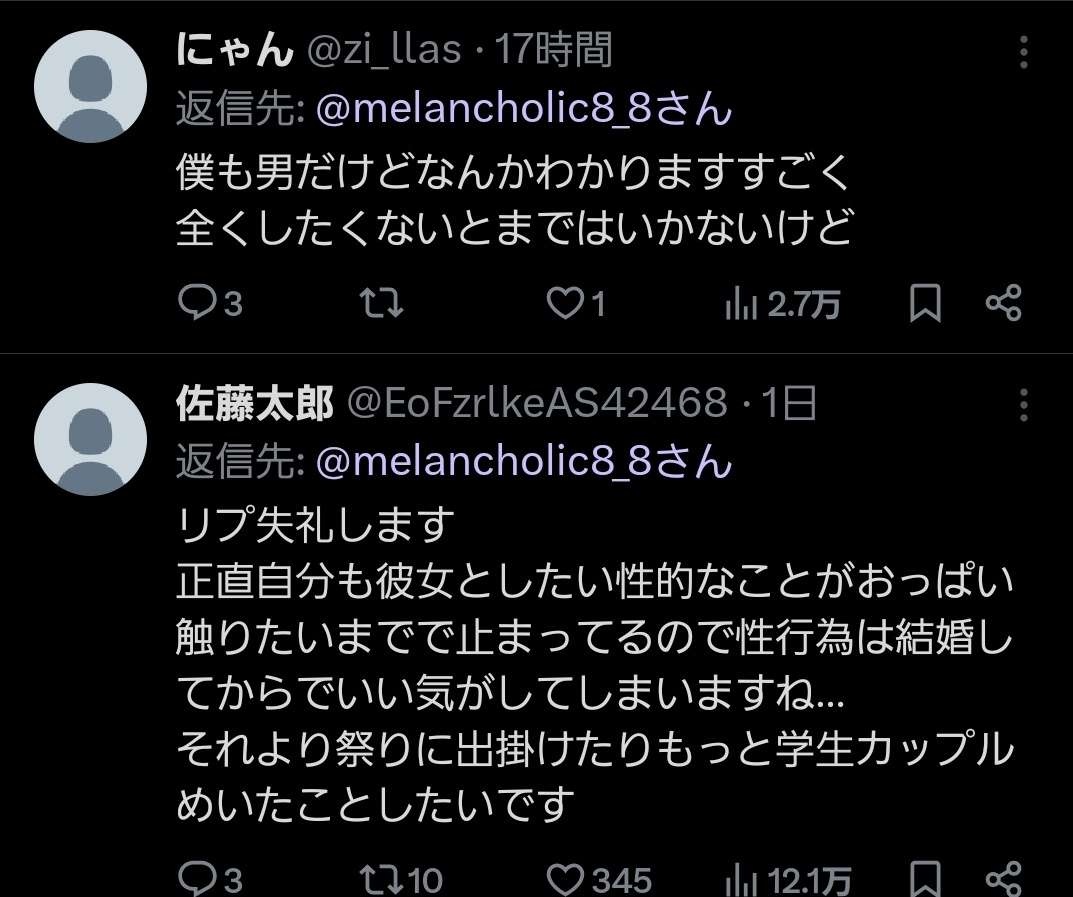Screen dimensions: 1073x897
Task: Open more options for 佐藤太郎's tweet
Action: tap(1023, 405)
